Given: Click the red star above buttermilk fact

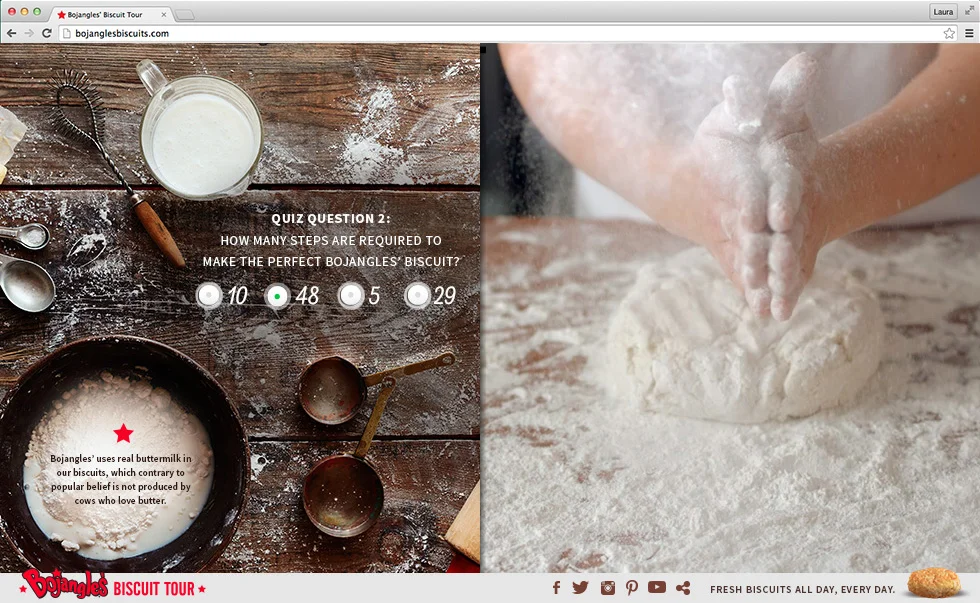Looking at the screenshot, I should pos(123,432).
